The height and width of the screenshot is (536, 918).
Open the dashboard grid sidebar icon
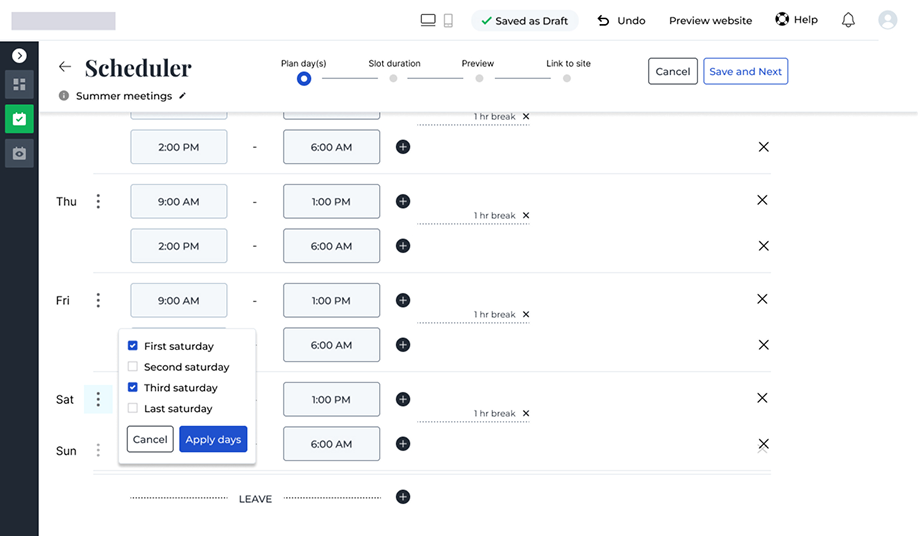19,85
